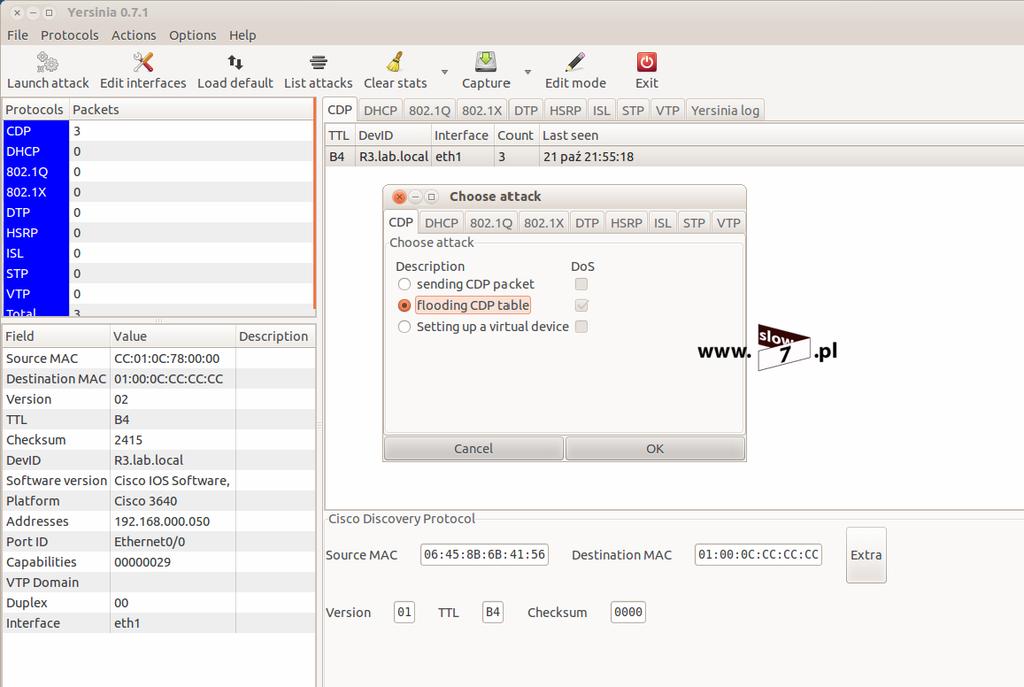
Task: Click the Load default arrows icon
Action: click(x=235, y=62)
